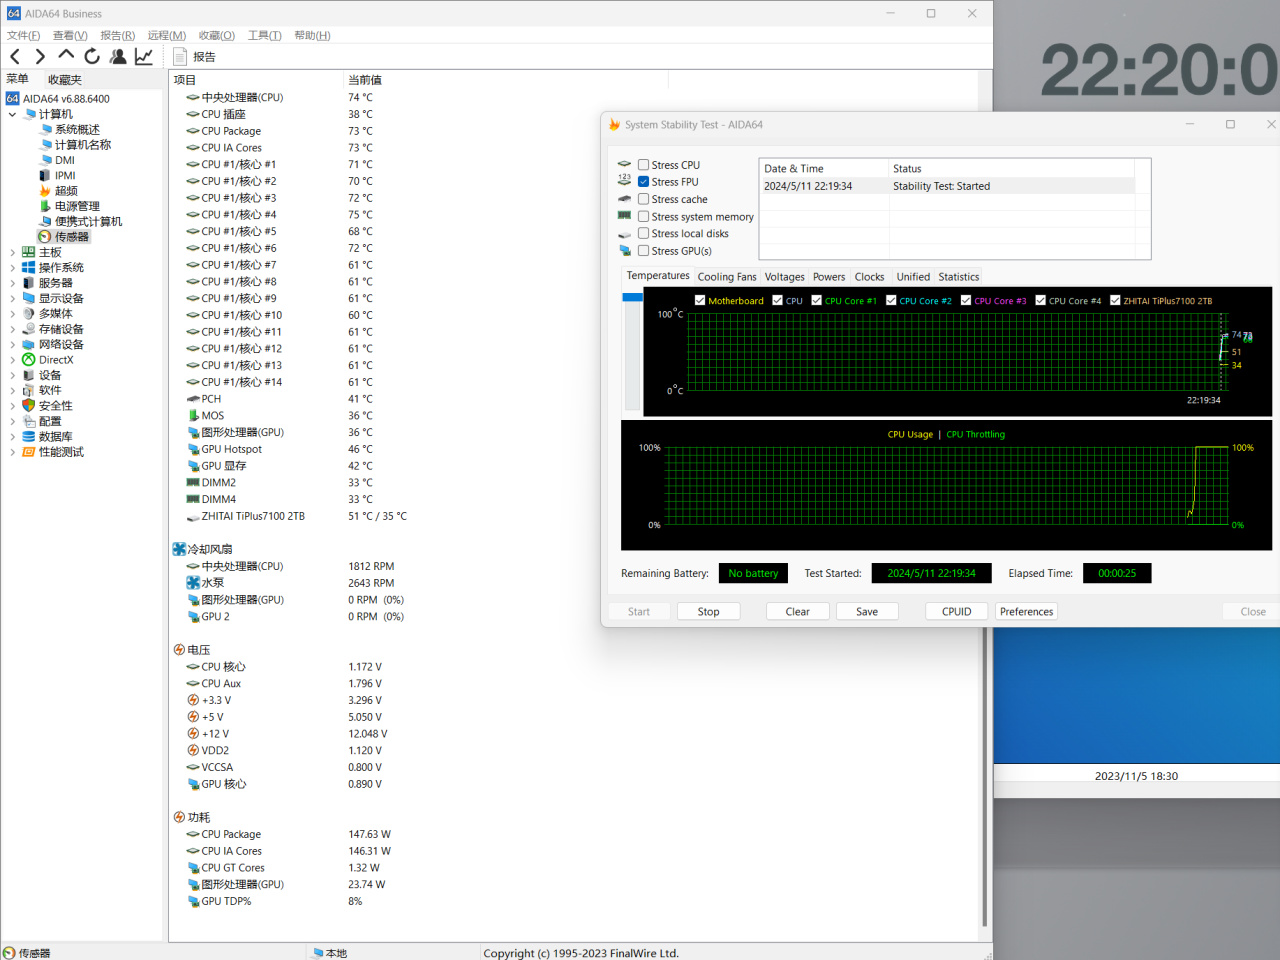This screenshot has height=960, width=1280.
Task: Click the 数据库 database icon item
Action: (29, 437)
